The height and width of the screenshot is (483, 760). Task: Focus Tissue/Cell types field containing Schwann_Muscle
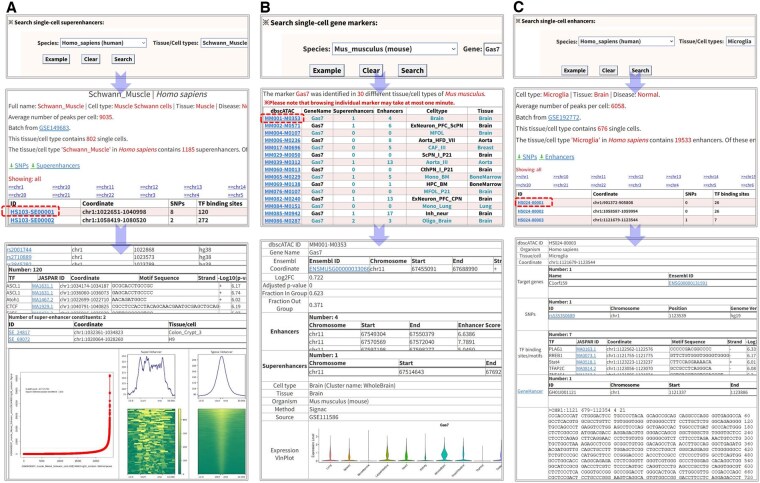(x=224, y=43)
